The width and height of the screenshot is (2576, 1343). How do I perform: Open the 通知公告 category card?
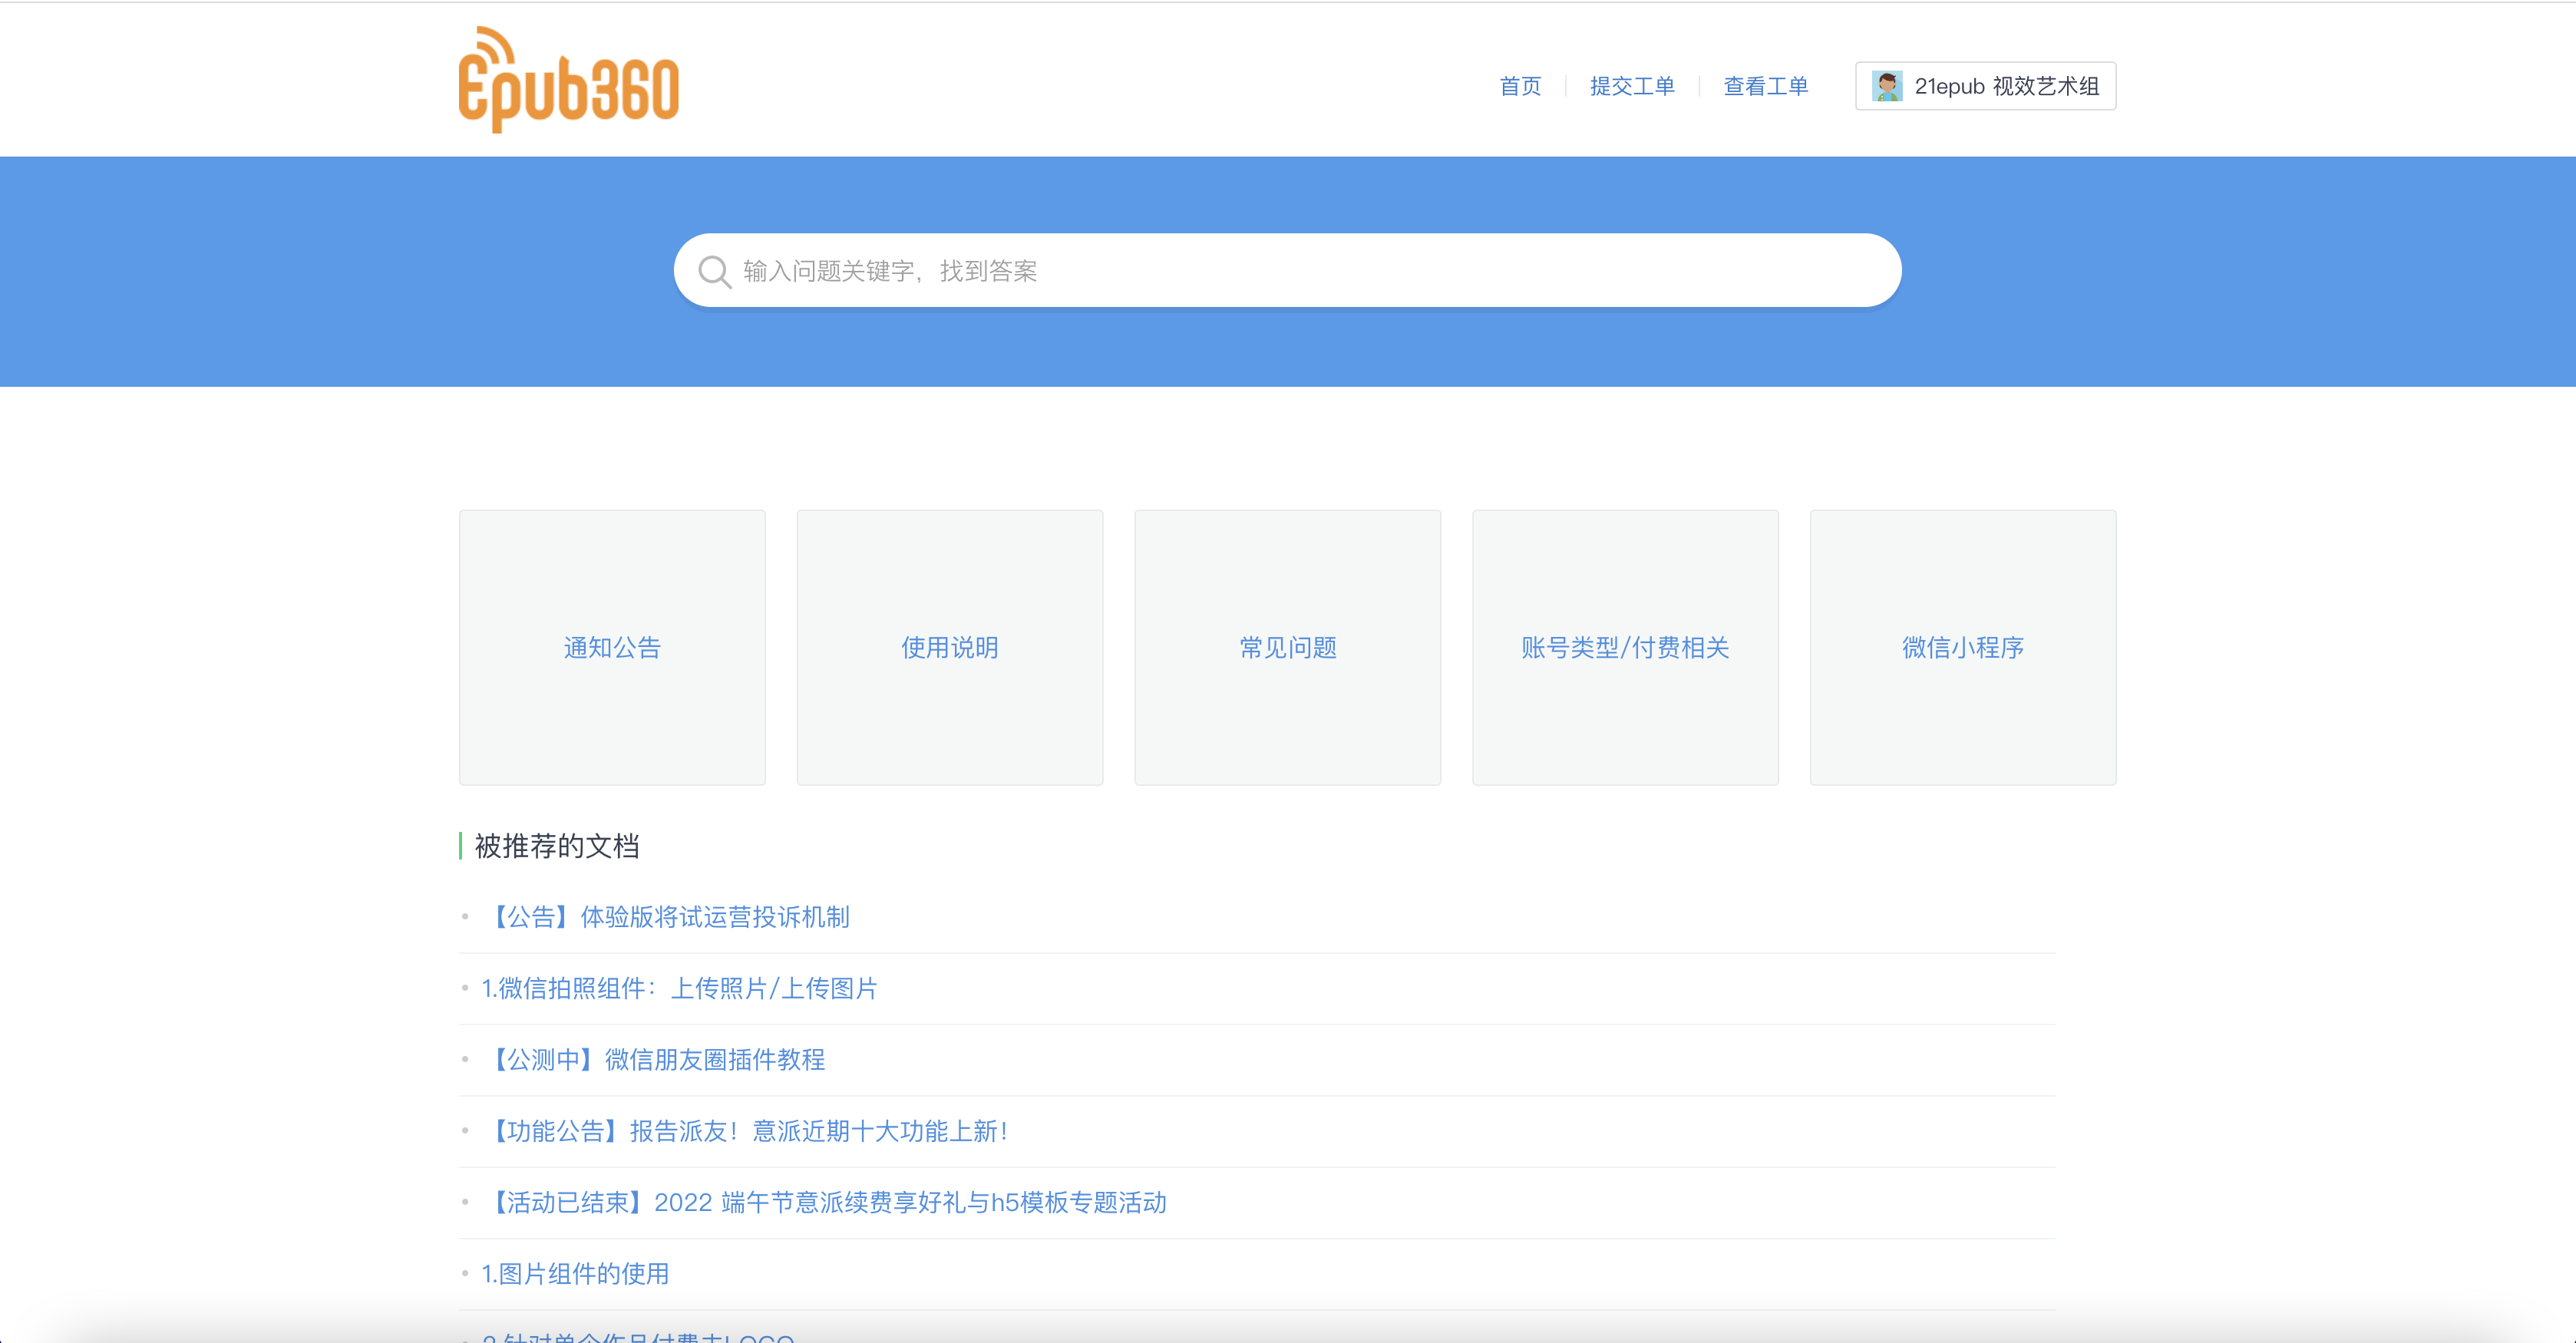pyautogui.click(x=612, y=647)
